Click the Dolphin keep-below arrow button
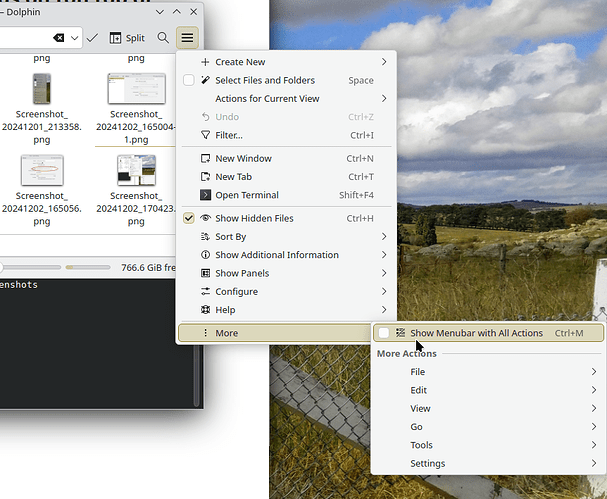This screenshot has height=499, width=607. click(159, 12)
